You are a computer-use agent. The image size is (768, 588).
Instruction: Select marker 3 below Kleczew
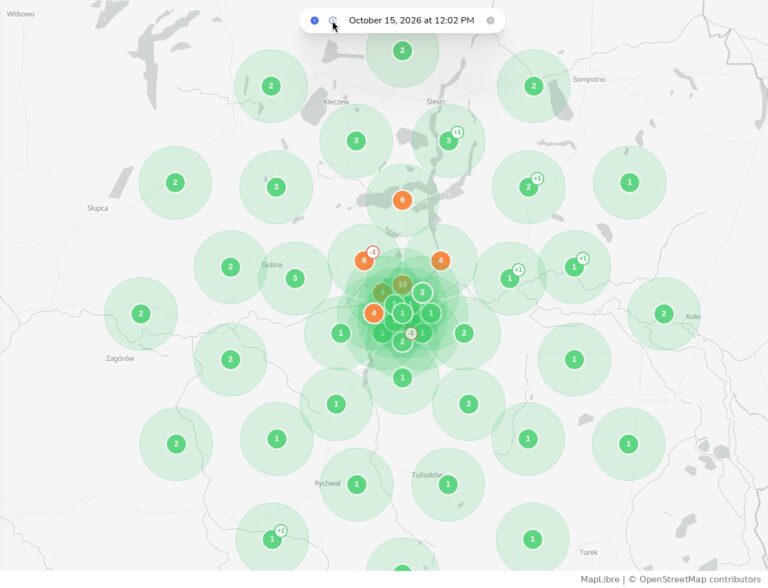coord(356,141)
